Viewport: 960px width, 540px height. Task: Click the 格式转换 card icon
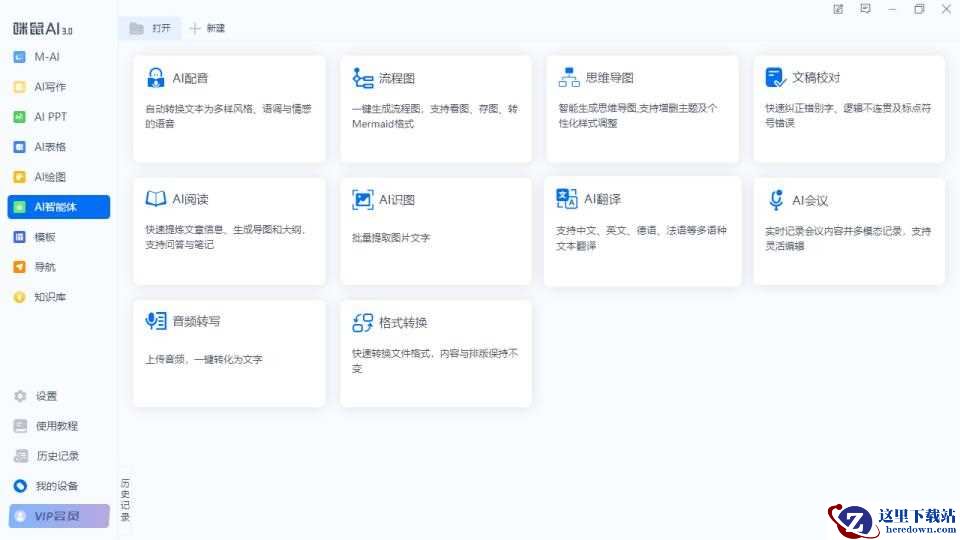(x=362, y=322)
